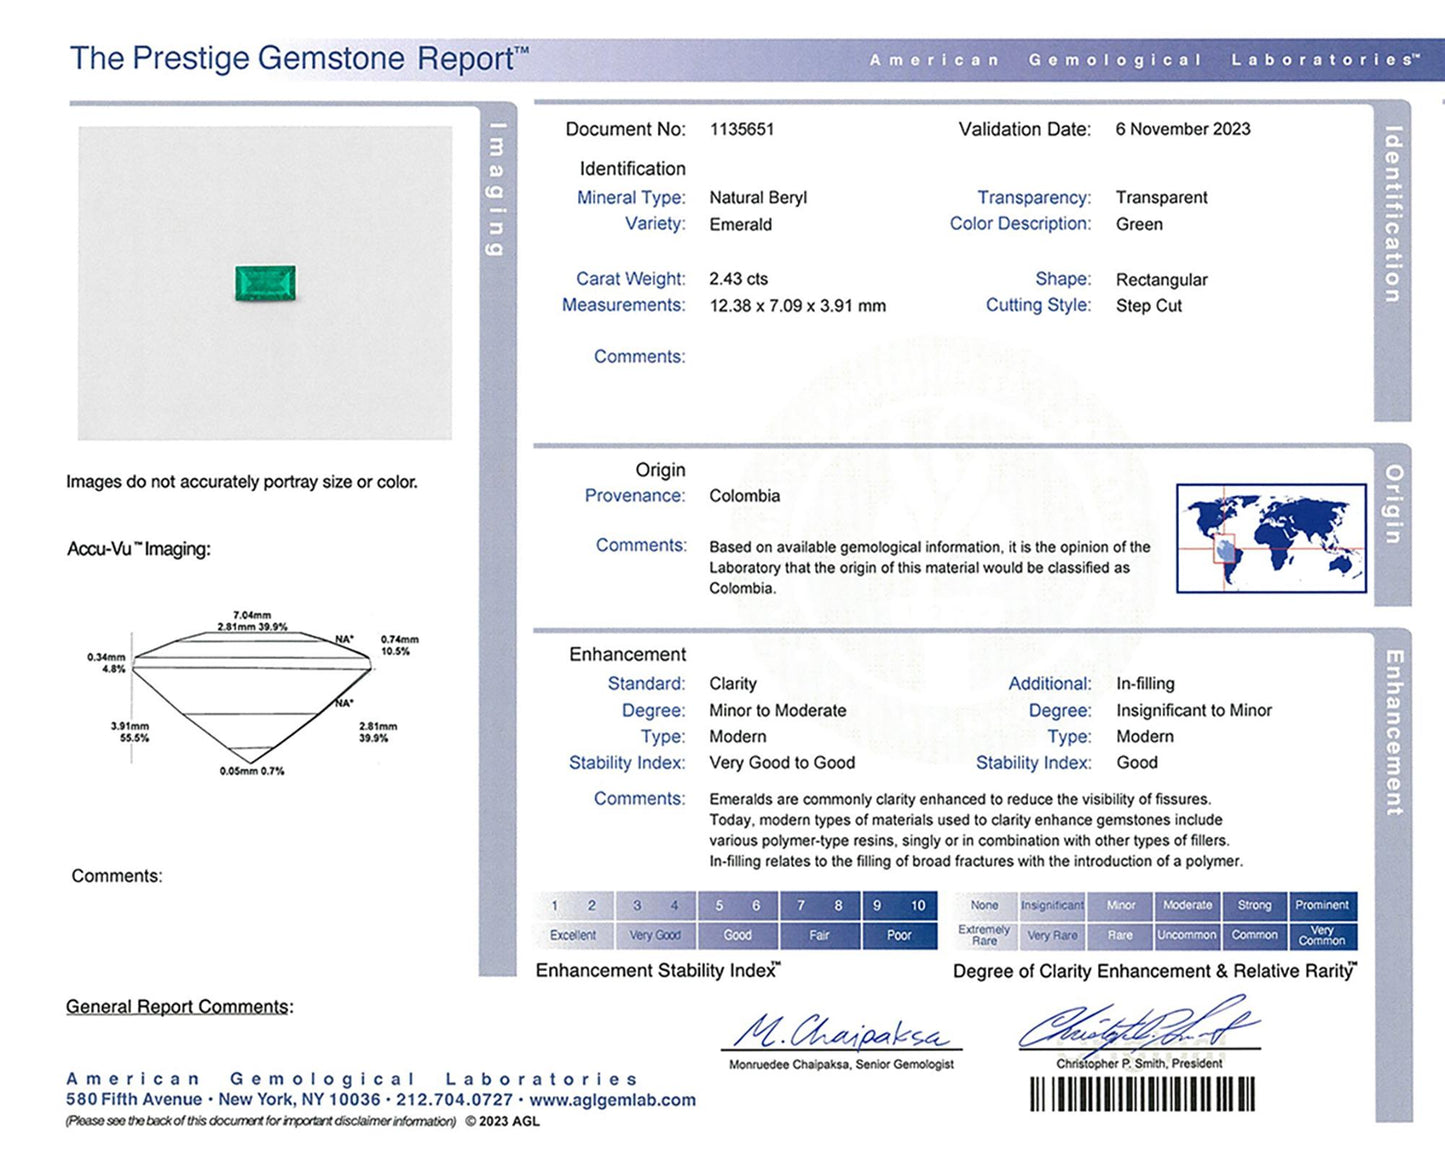Open the vertical Origin side tab

point(1393,505)
